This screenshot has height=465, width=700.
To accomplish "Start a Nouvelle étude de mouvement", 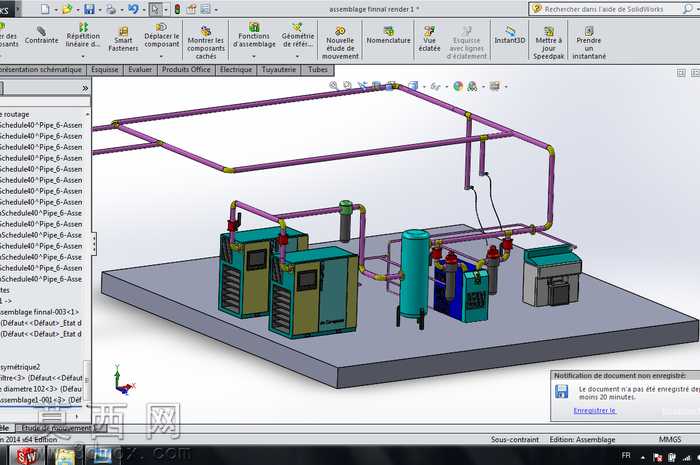I will click(340, 43).
